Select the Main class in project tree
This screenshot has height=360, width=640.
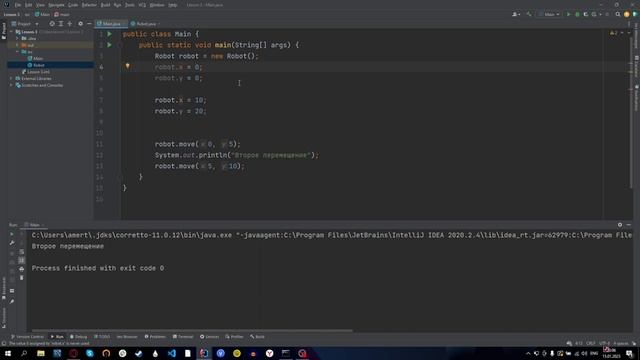point(35,58)
